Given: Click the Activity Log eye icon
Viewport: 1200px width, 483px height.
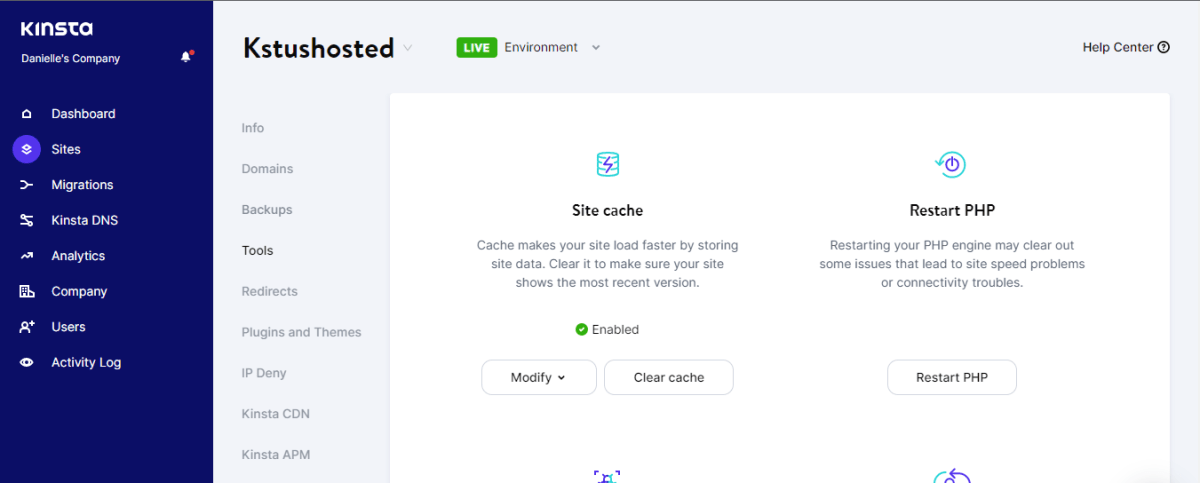Looking at the screenshot, I should click(27, 362).
